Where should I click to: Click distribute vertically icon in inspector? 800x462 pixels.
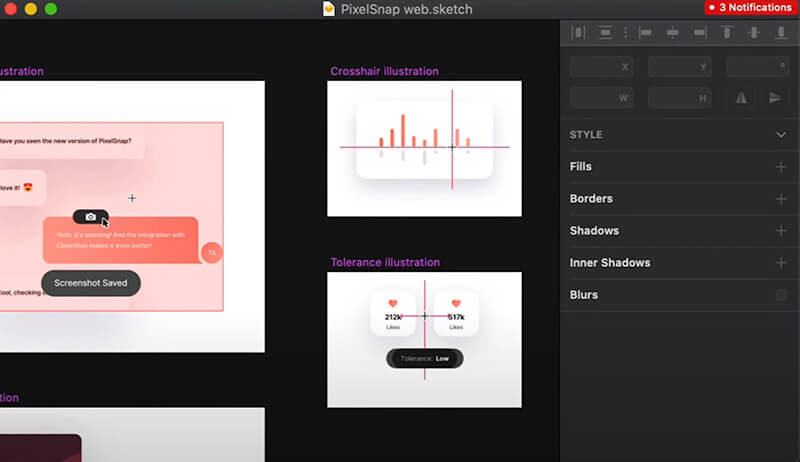[x=605, y=32]
